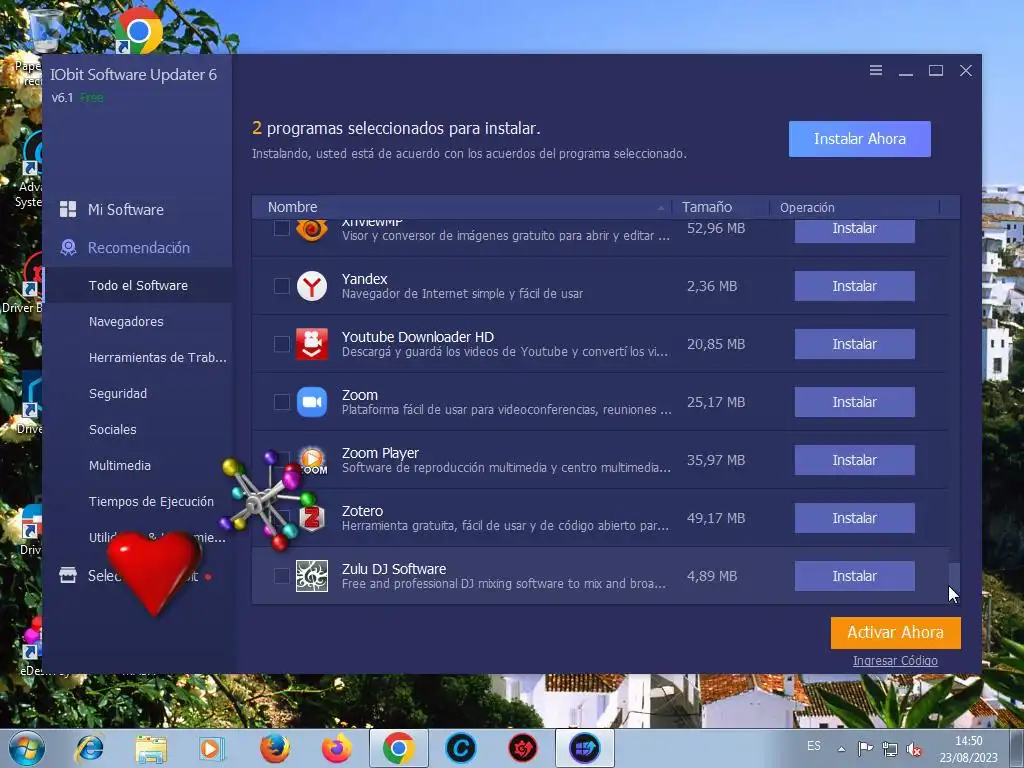1024x768 pixels.
Task: Click the Yandex app icon
Action: [x=312, y=286]
